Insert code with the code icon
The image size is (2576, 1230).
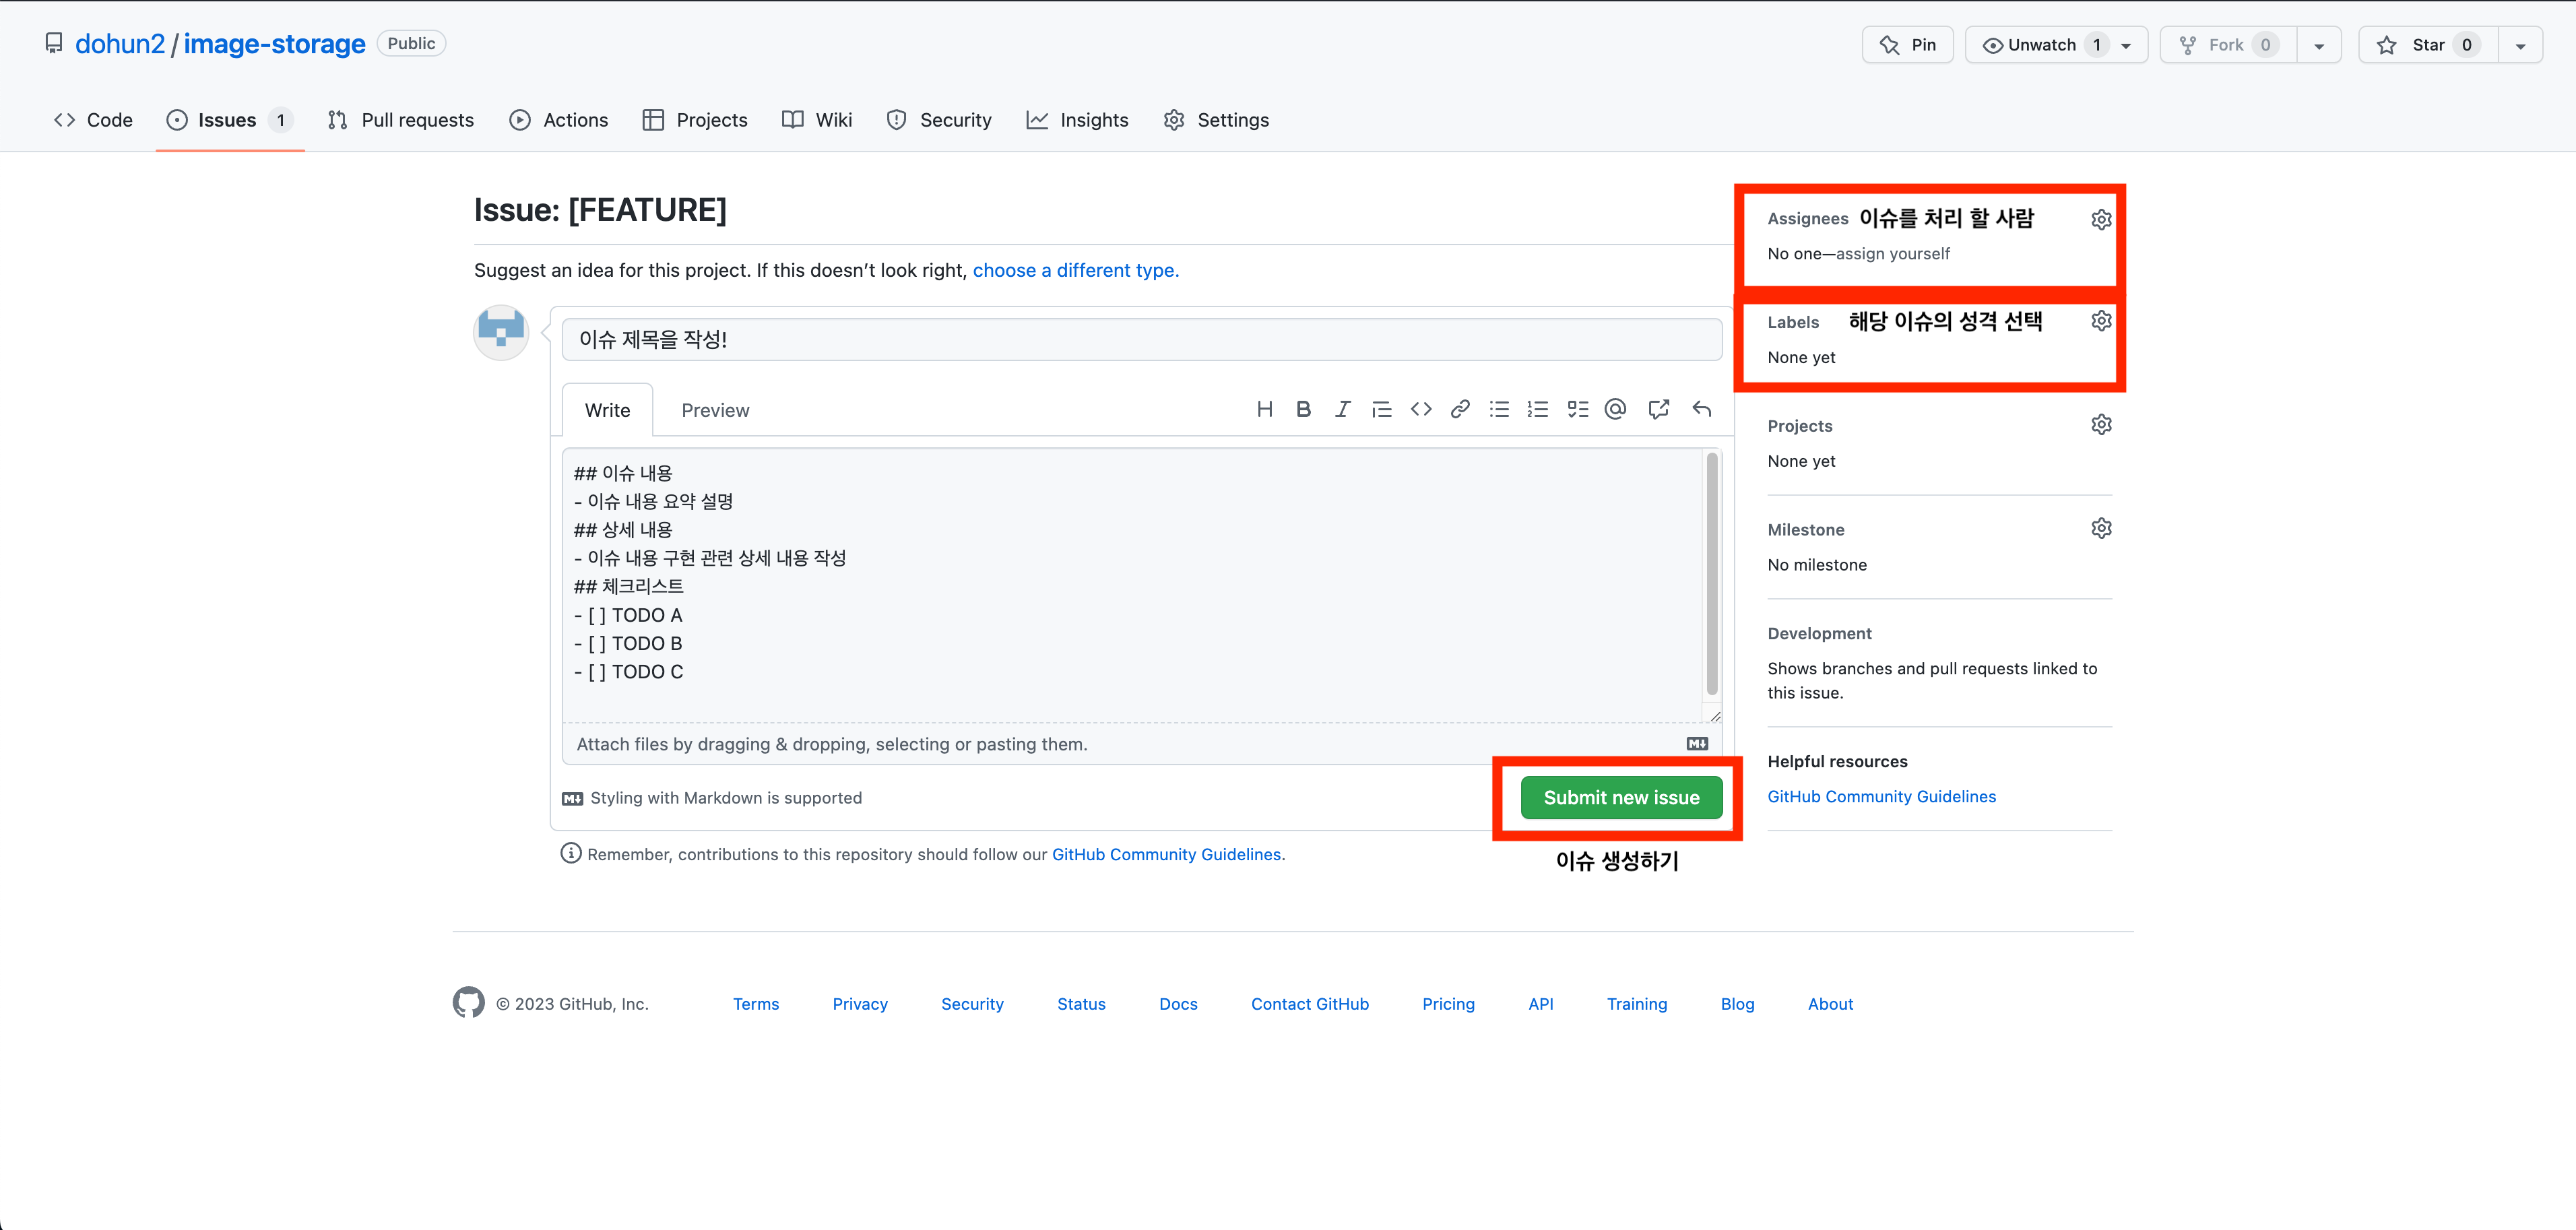(1421, 409)
